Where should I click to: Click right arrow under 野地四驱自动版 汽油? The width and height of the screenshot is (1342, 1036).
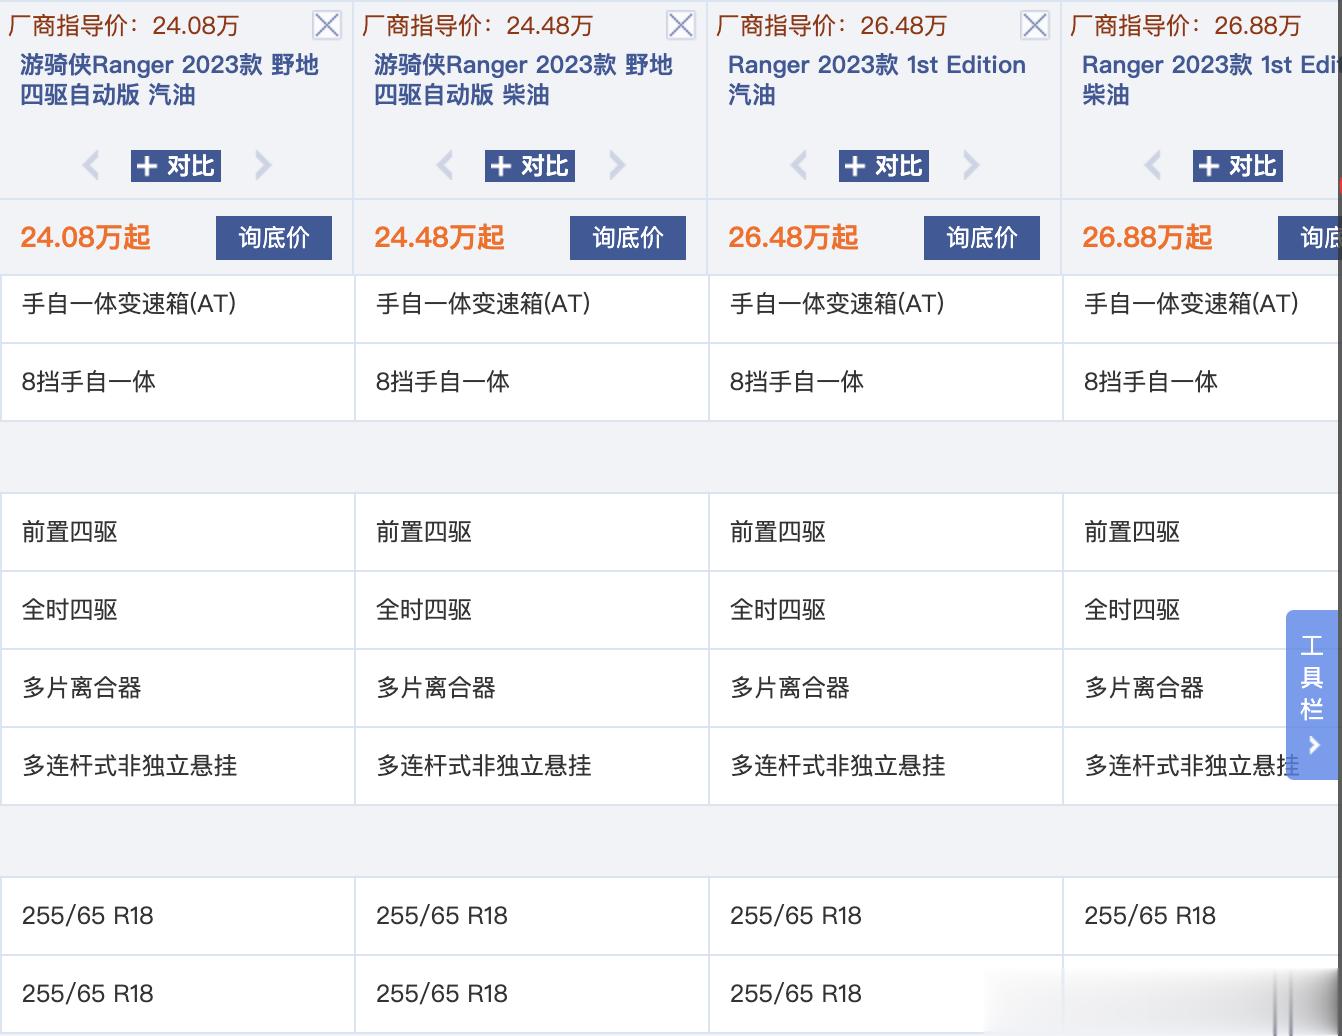coord(263,165)
